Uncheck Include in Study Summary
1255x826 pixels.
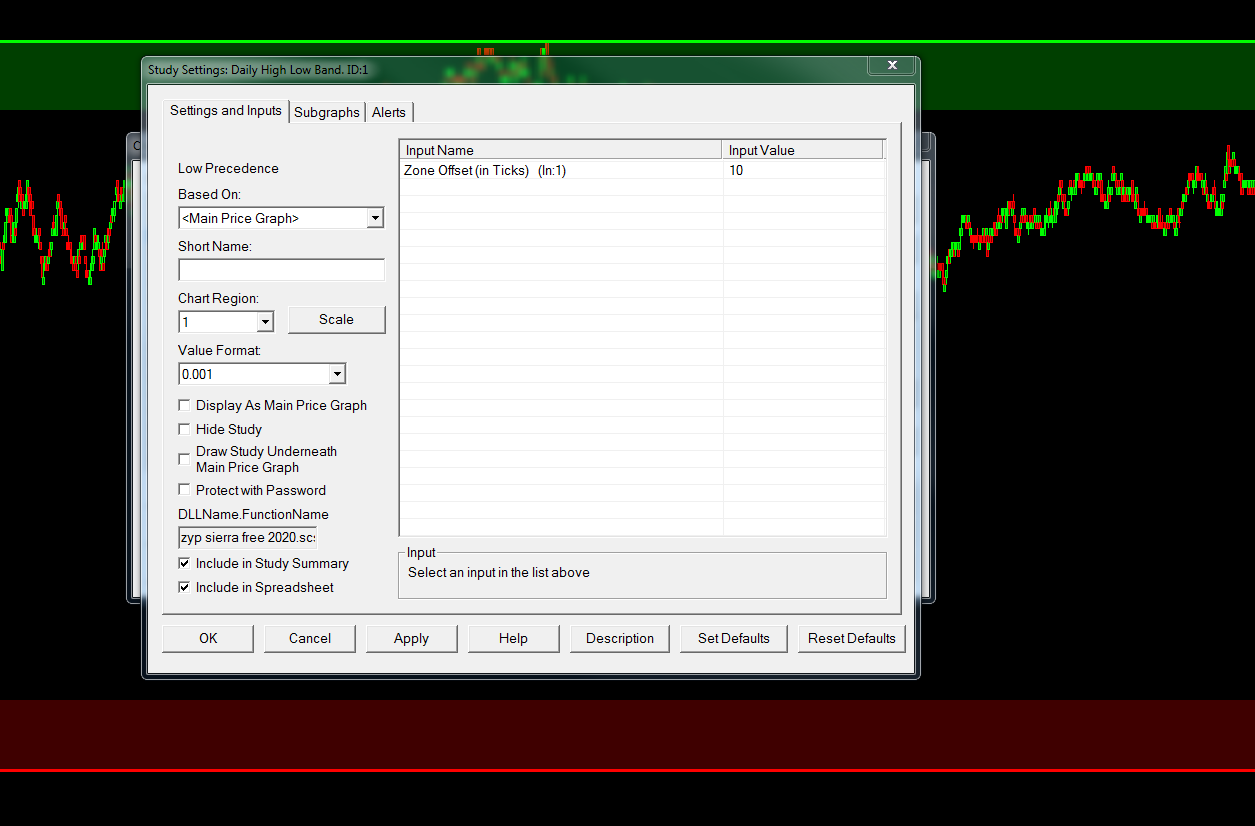(184, 563)
